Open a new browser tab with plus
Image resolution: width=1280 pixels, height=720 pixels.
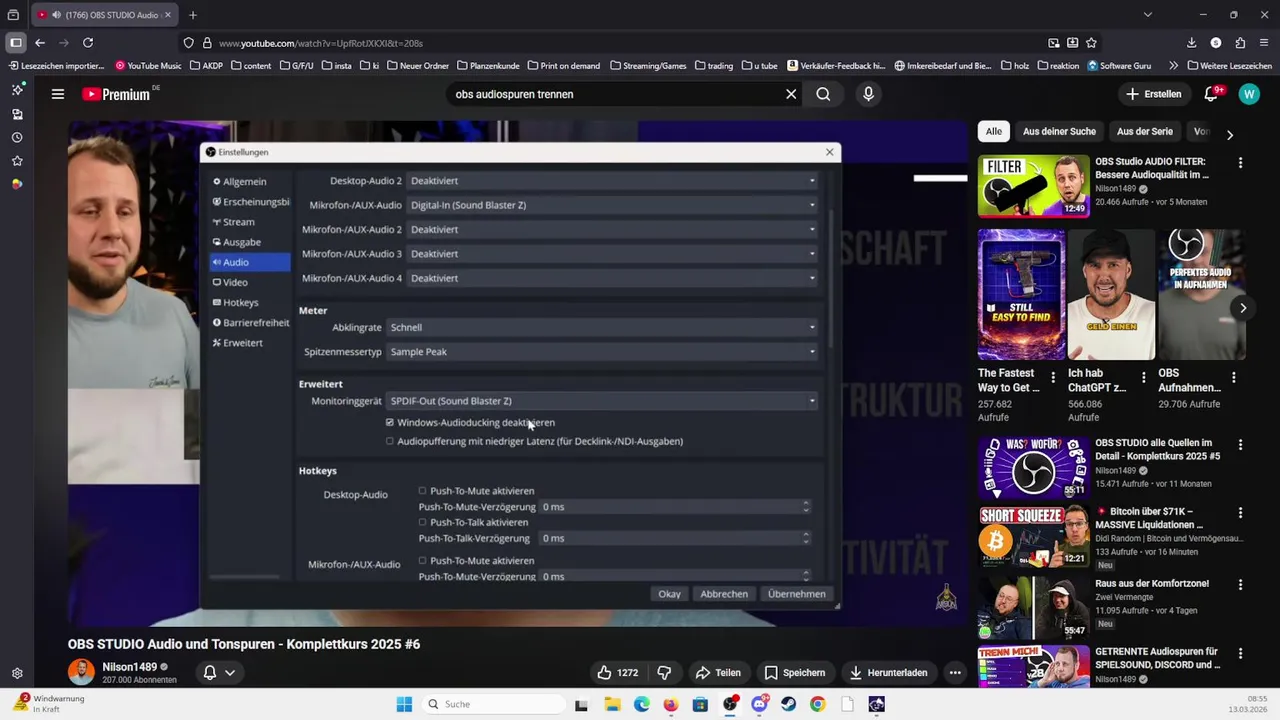click(x=193, y=15)
